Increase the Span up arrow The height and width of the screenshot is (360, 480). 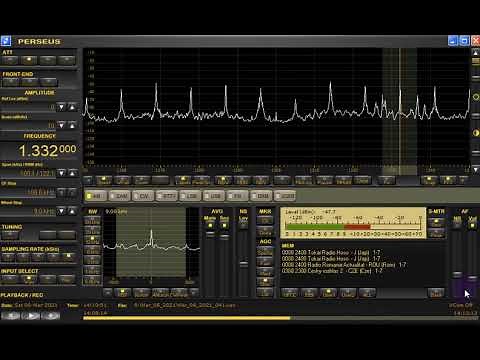72,173
